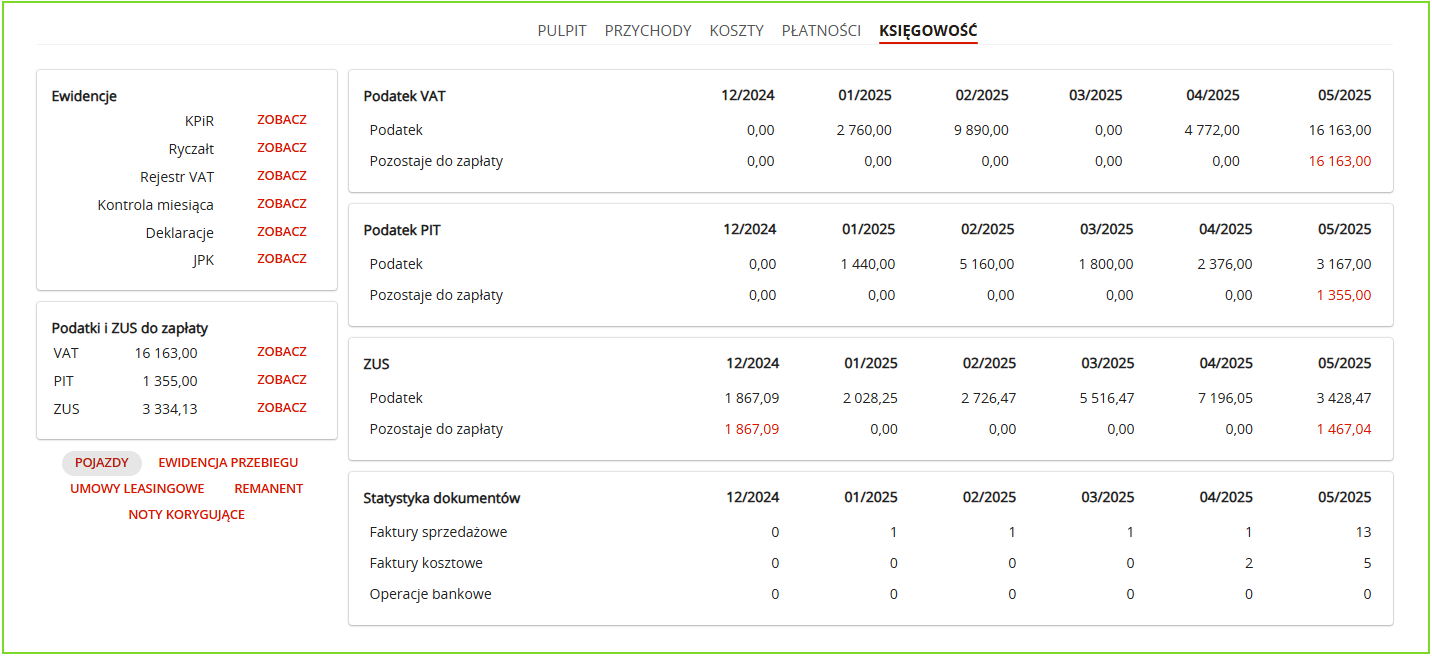
Task: Click the Kontrola miesiąca label
Action: tap(155, 205)
